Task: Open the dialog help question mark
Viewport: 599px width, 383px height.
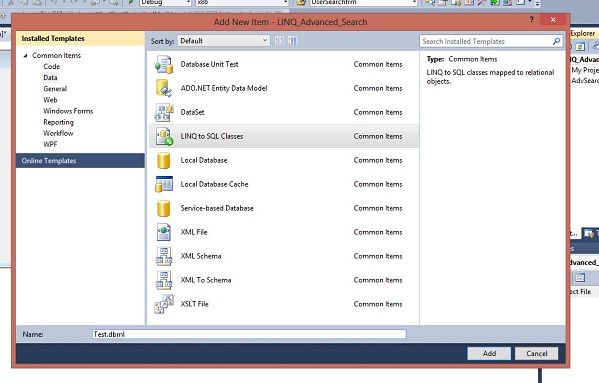Action: pyautogui.click(x=531, y=19)
